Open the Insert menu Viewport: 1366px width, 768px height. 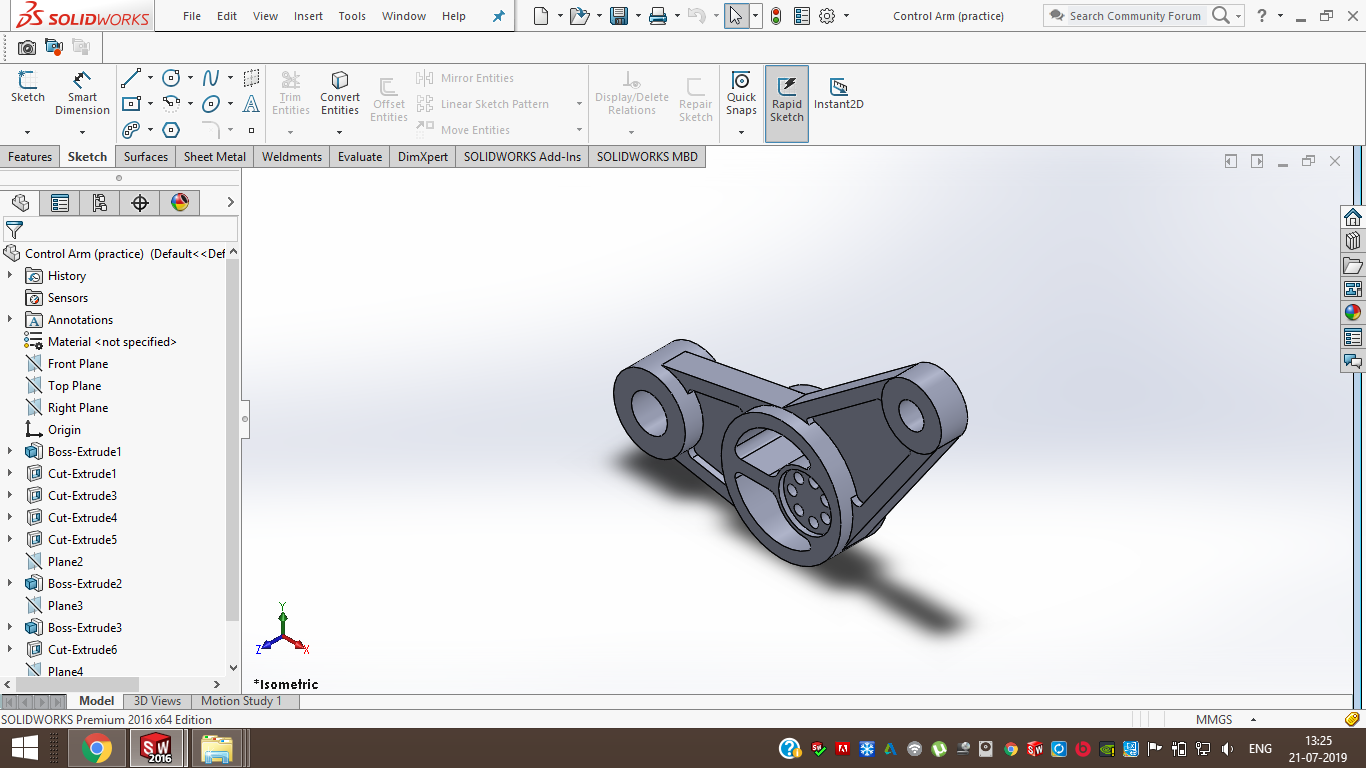pyautogui.click(x=308, y=16)
